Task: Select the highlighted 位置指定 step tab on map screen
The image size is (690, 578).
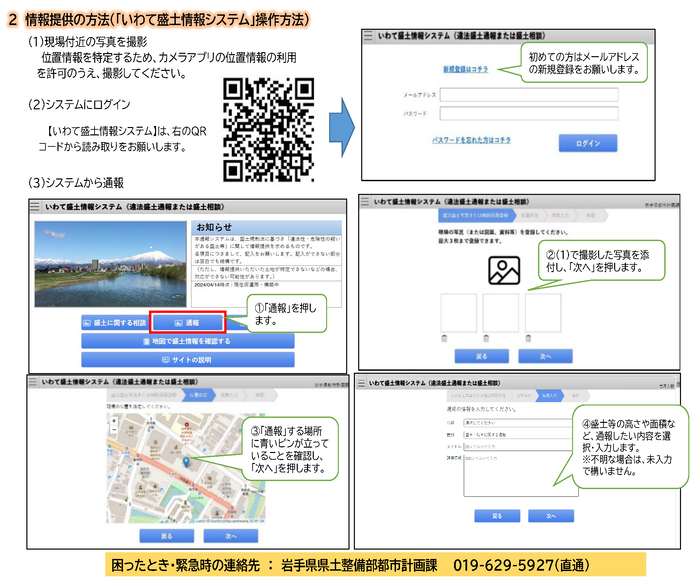Action: click(x=198, y=395)
